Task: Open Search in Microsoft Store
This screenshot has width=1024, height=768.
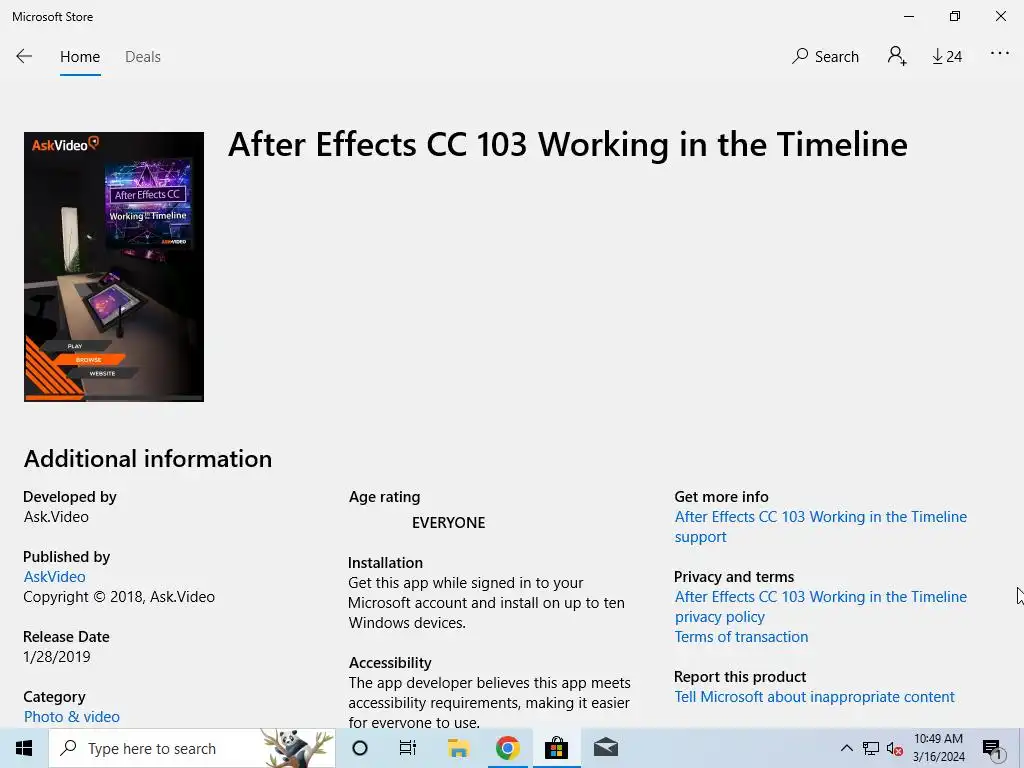Action: tap(825, 56)
